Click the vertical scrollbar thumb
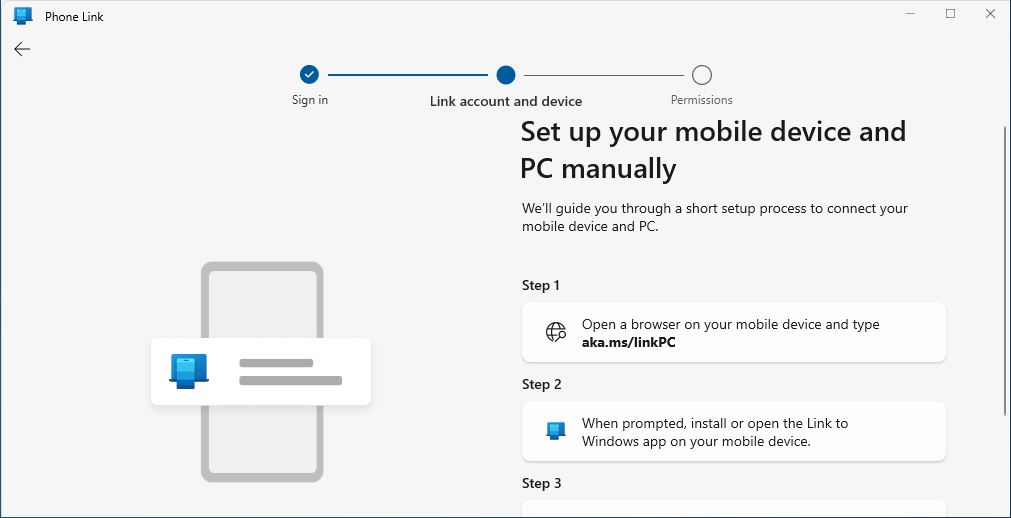This screenshot has height=518, width=1011. [x=1005, y=271]
